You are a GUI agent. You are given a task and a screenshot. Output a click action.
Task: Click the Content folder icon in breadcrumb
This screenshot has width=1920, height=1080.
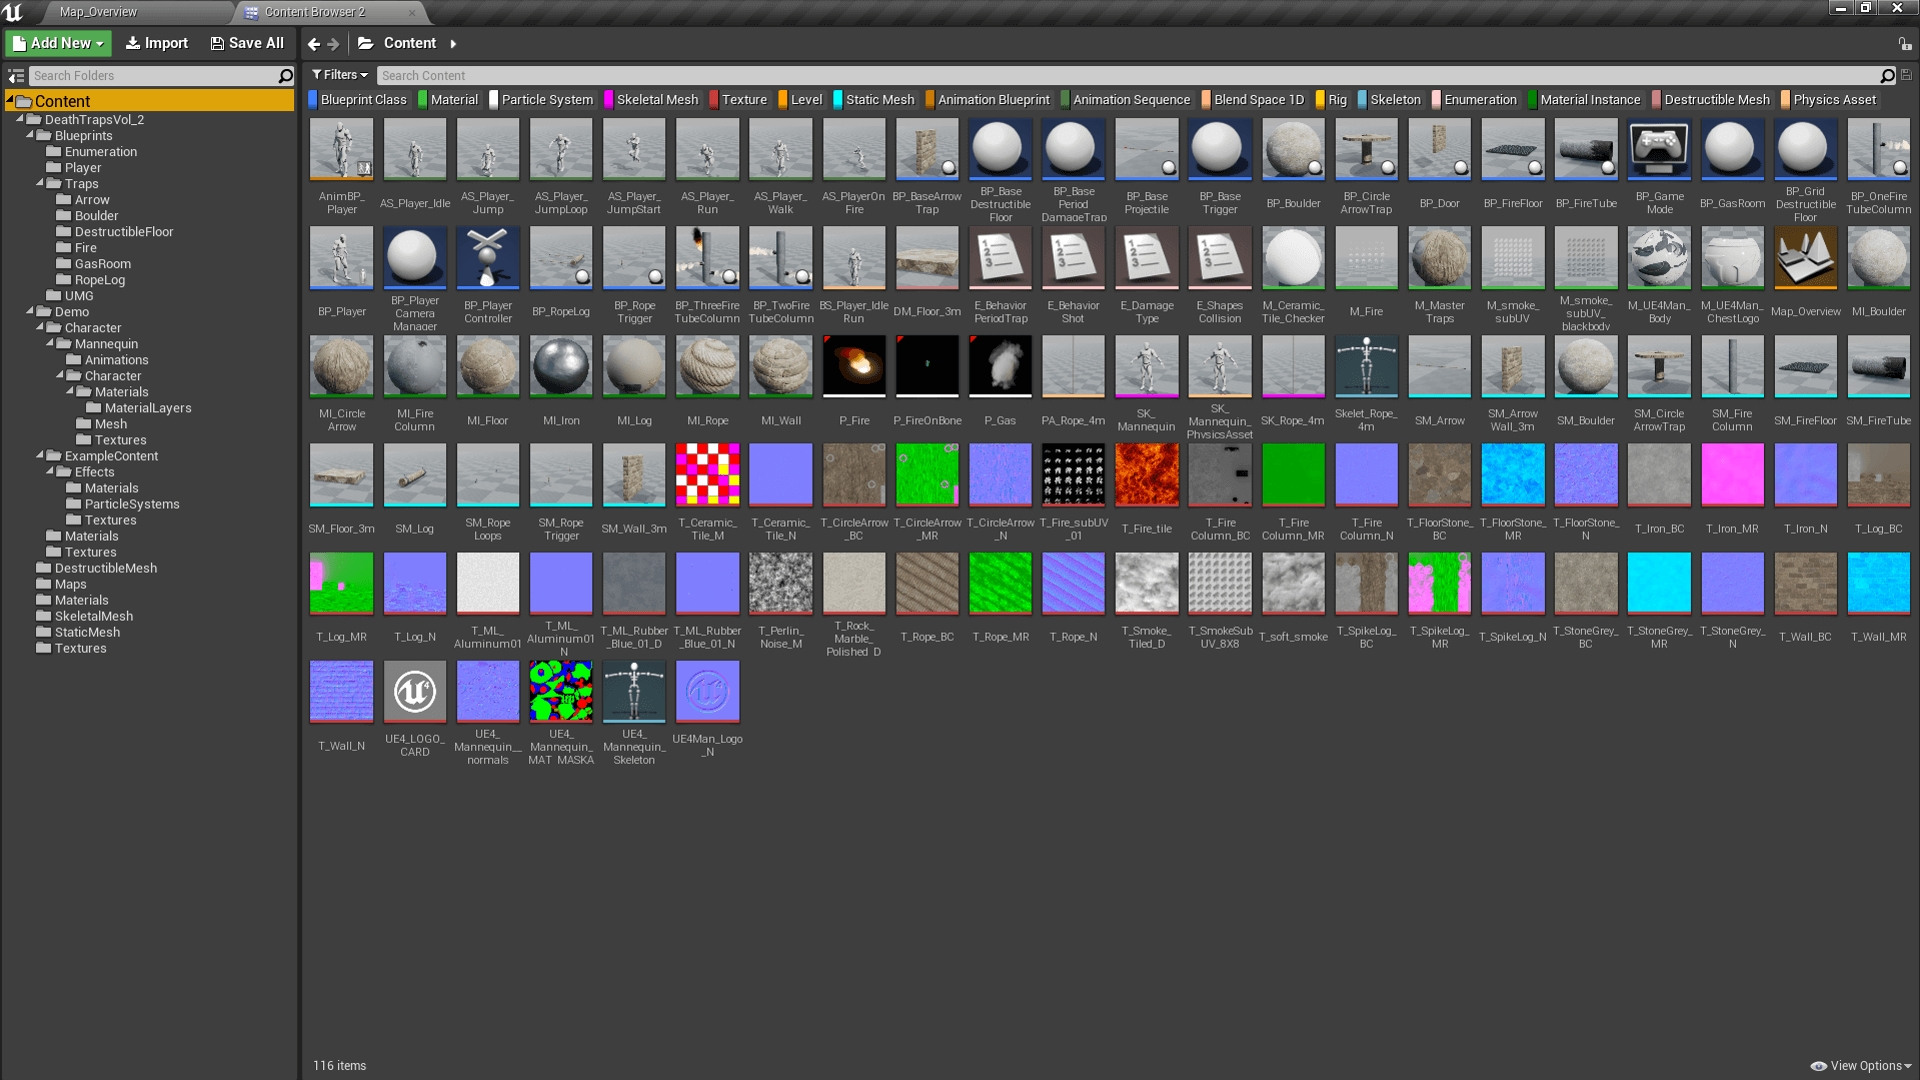[x=366, y=43]
